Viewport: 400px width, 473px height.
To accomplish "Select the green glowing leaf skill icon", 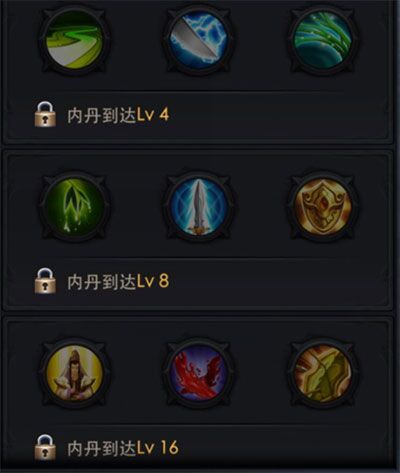I will 74,206.
